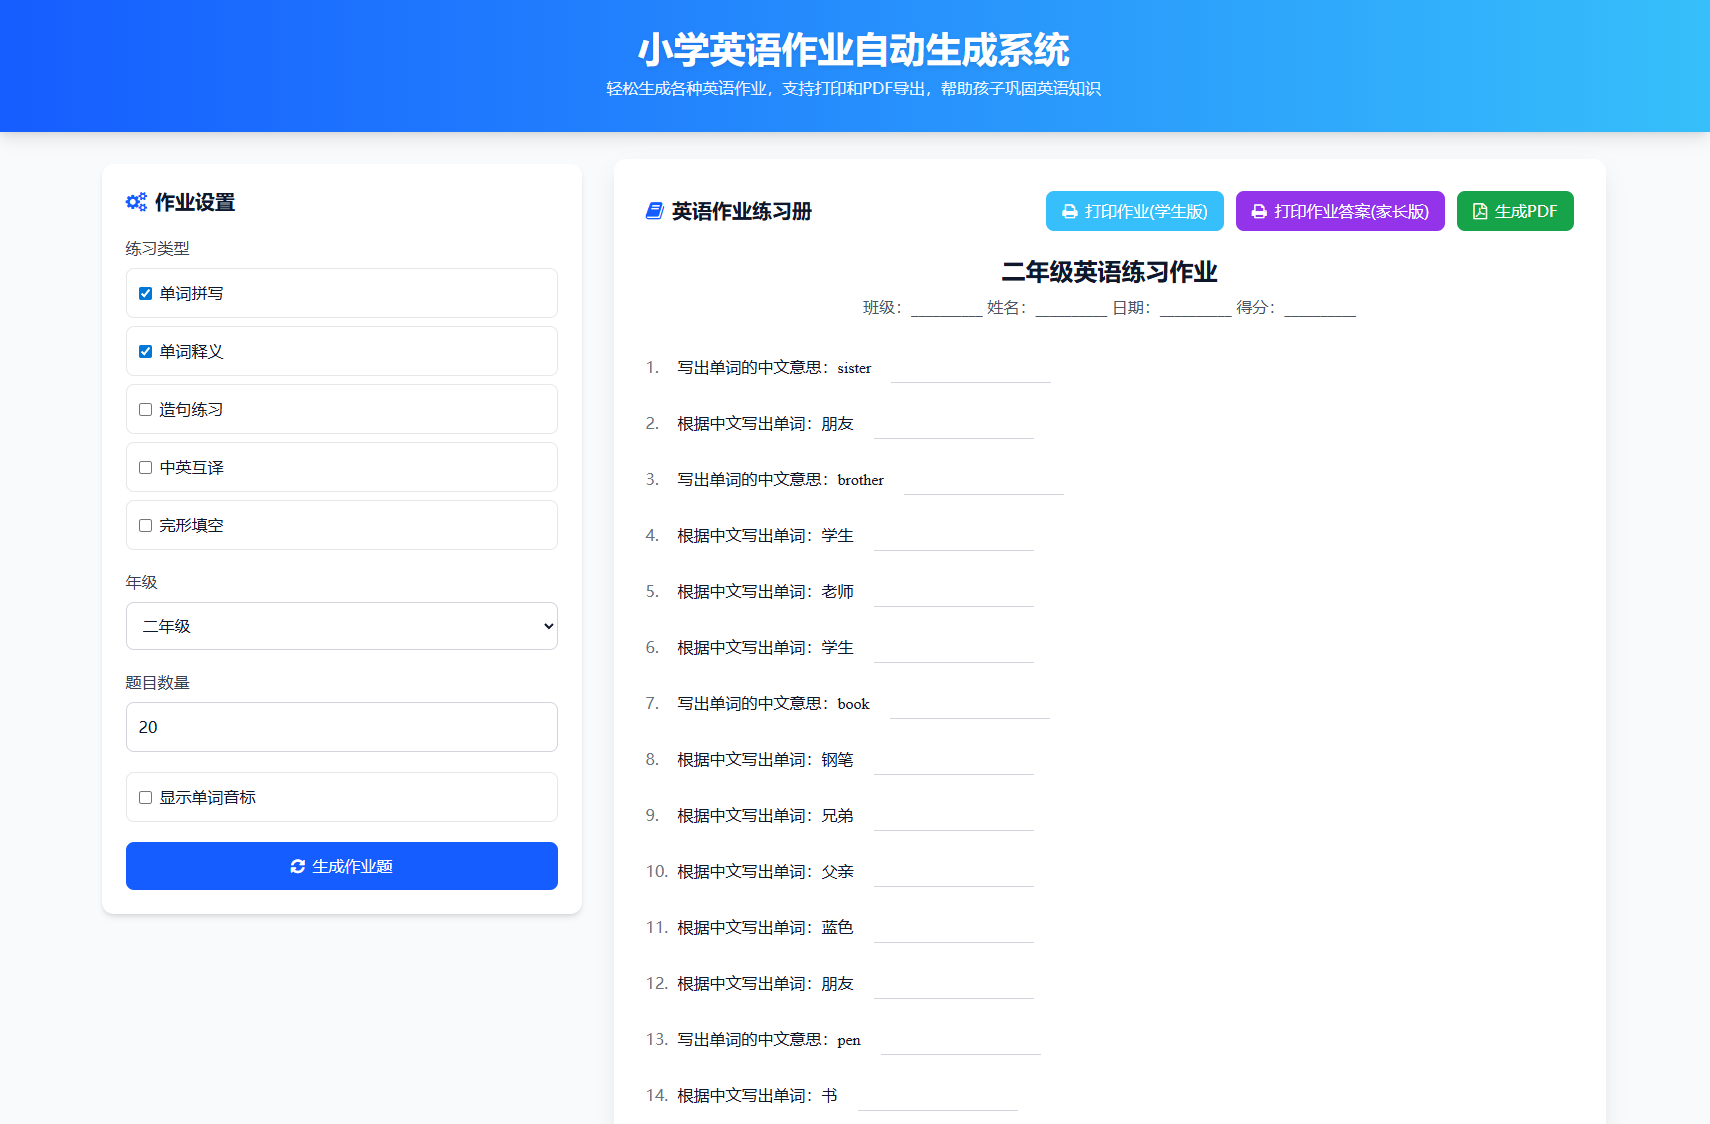Click the refresh icon on 生成作业题 button
Viewport: 1710px width, 1124px height.
point(297,866)
